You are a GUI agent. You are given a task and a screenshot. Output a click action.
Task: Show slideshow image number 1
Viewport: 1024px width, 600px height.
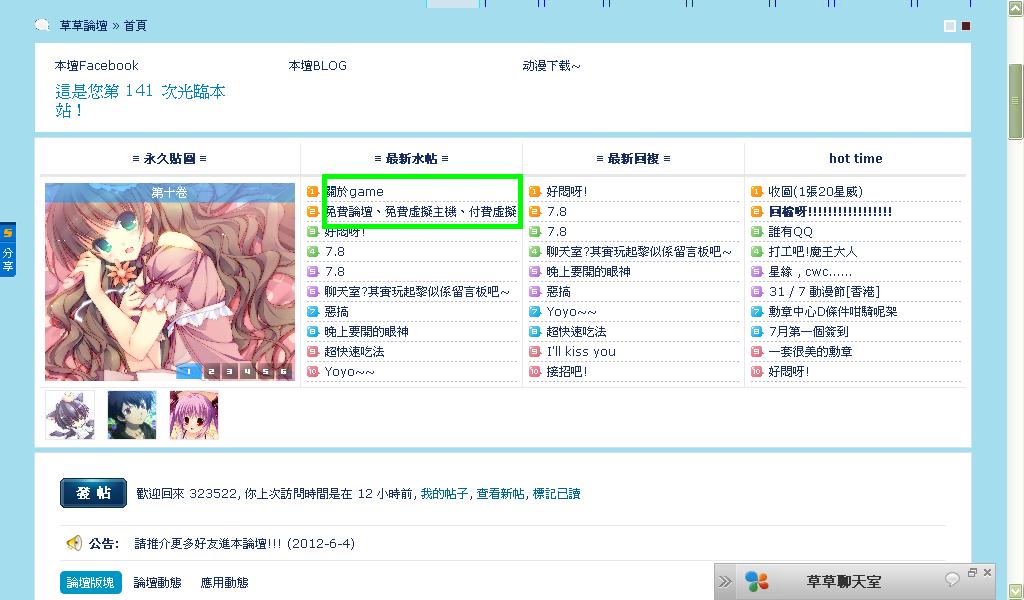click(189, 371)
